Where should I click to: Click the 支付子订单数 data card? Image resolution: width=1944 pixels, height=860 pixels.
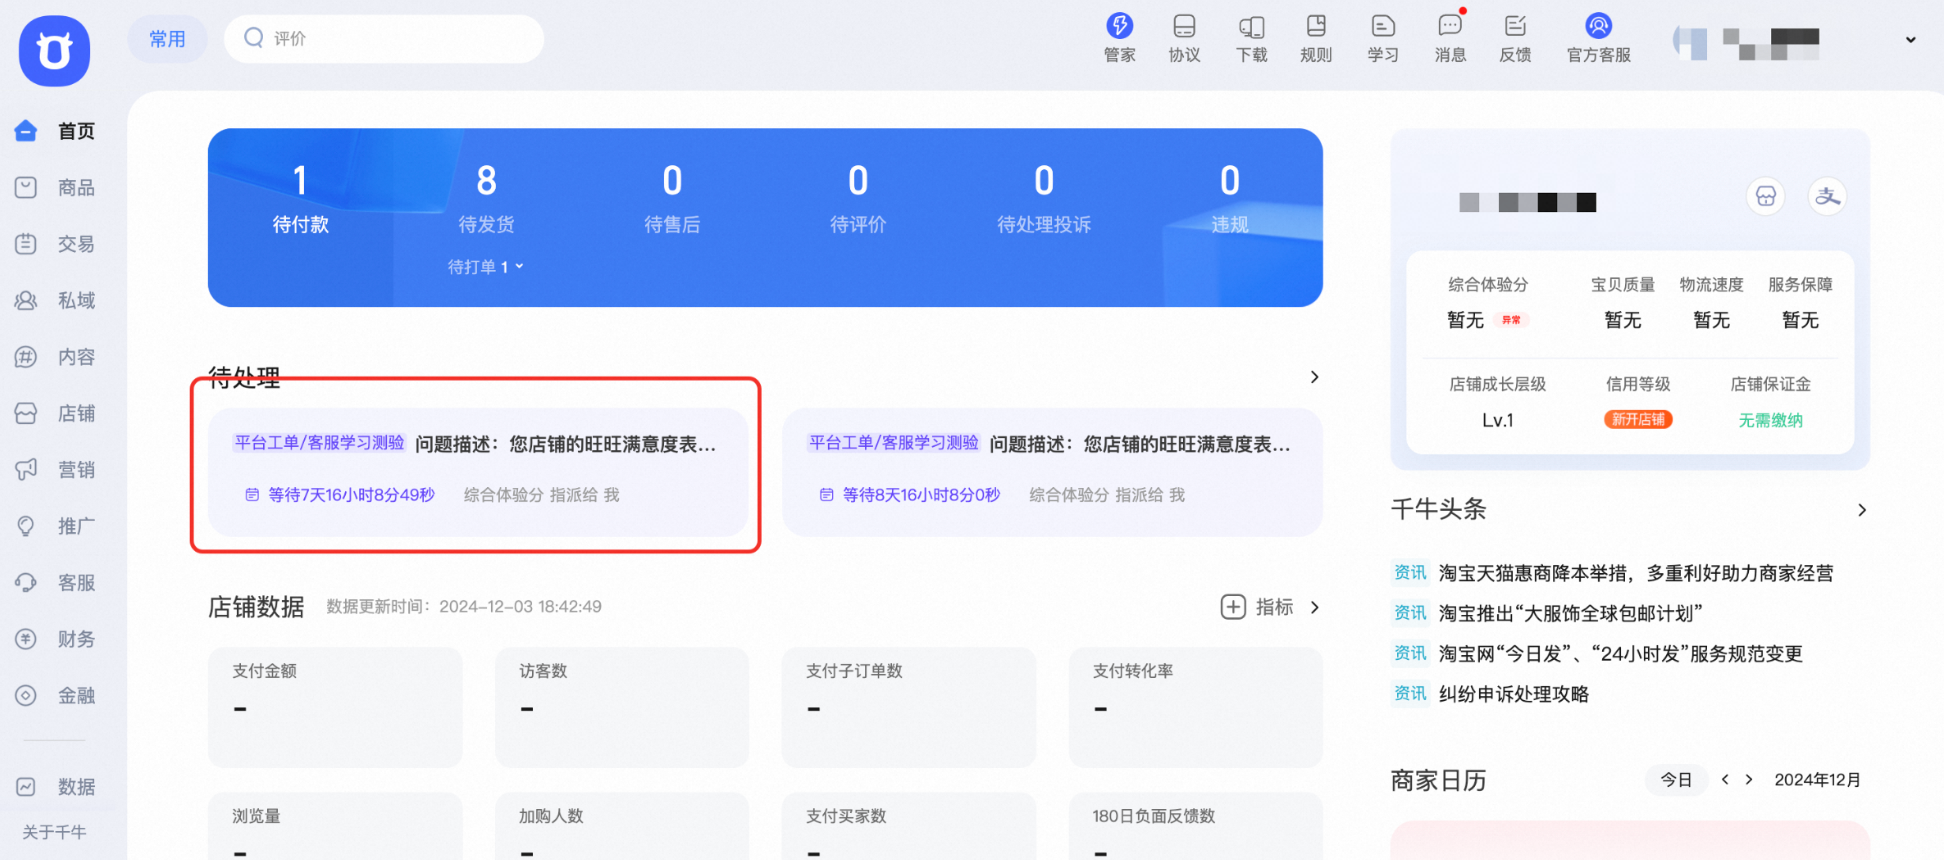tap(909, 707)
